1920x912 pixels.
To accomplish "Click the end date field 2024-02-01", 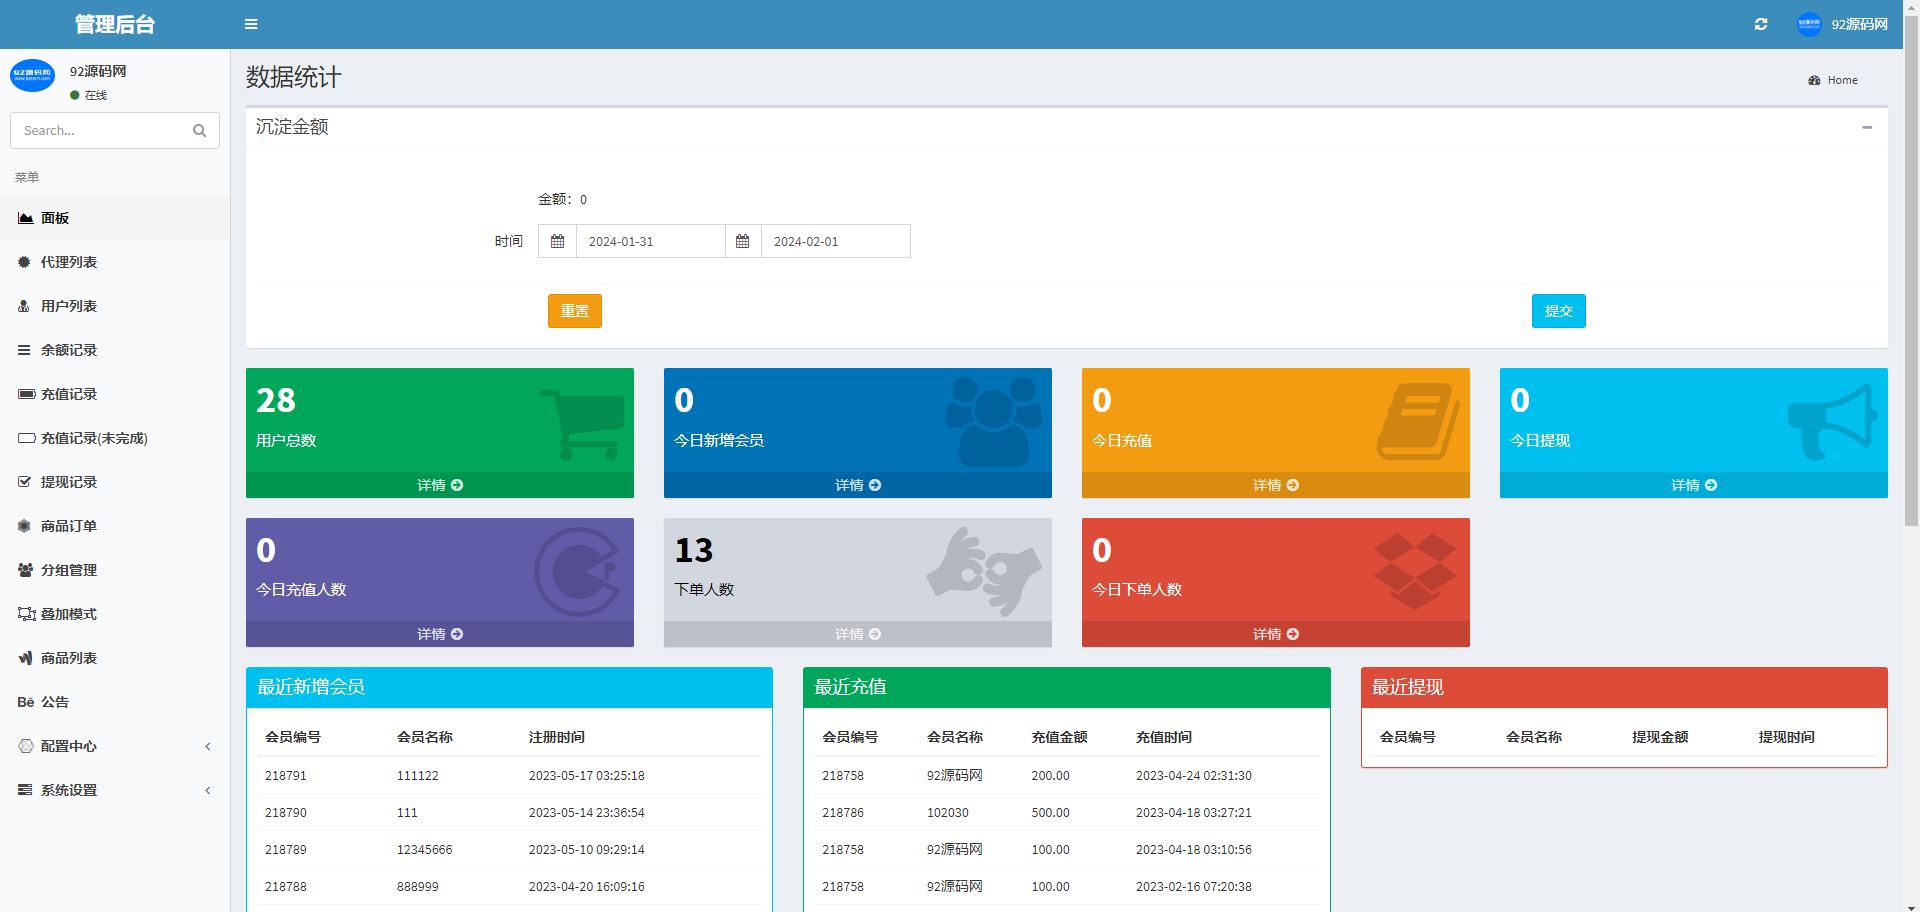I will point(835,241).
